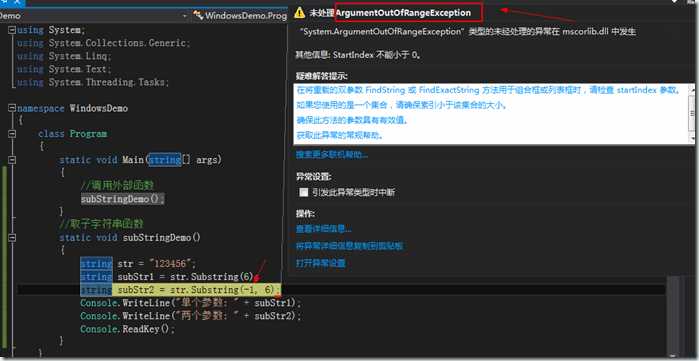Click 打开异常设置 link
699x361 pixels.
pos(321,263)
